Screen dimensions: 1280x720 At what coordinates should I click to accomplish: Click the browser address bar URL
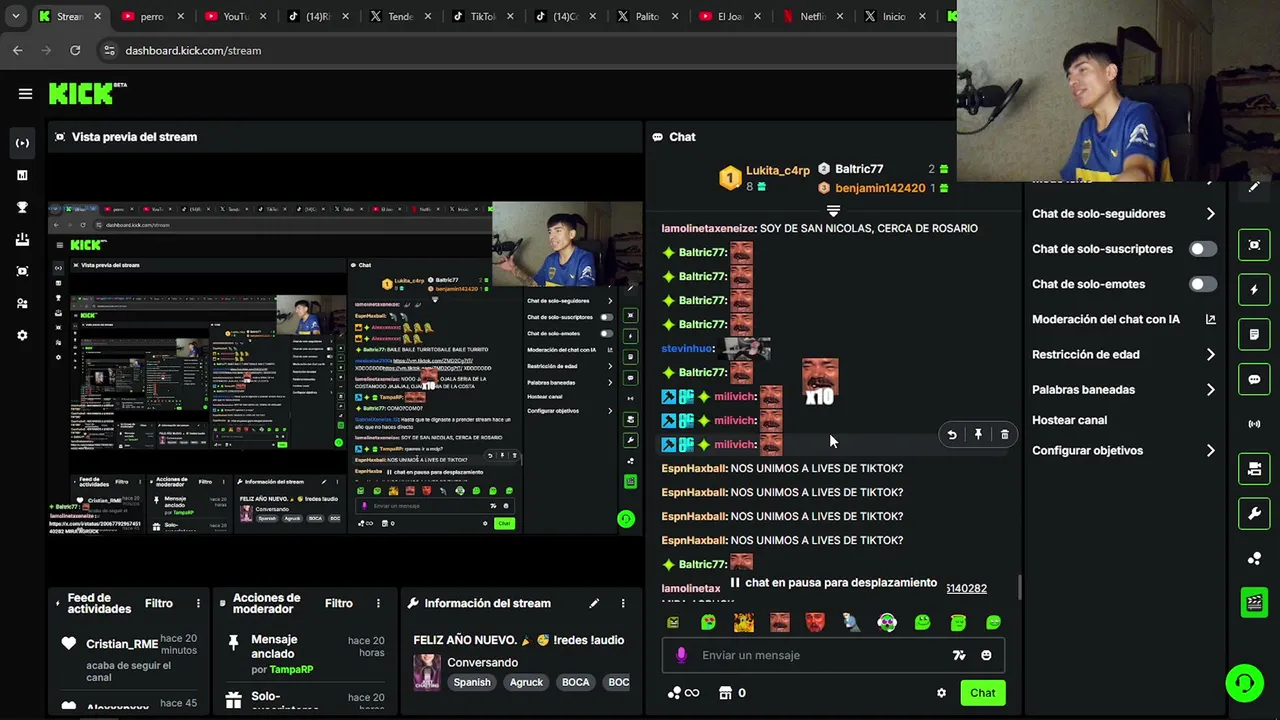click(x=193, y=50)
